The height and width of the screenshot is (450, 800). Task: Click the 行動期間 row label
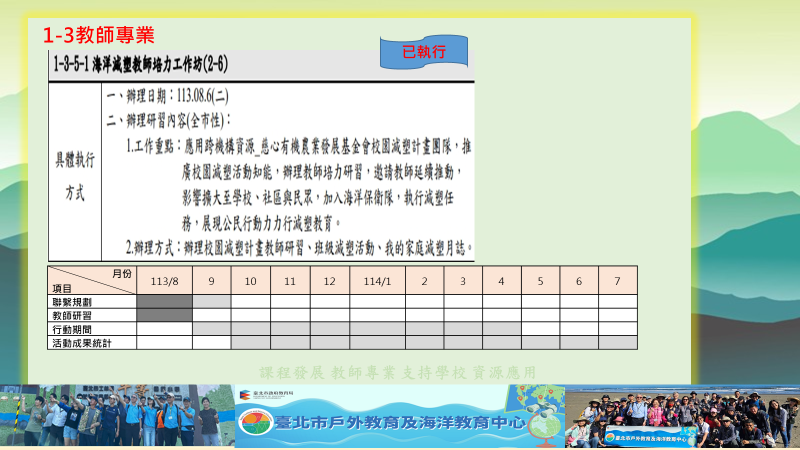[x=72, y=330]
